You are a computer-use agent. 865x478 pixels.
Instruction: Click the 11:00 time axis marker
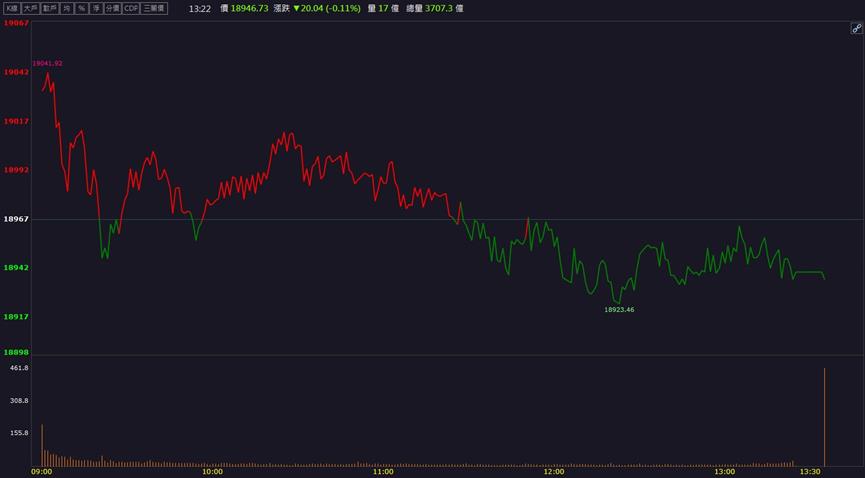click(x=383, y=472)
